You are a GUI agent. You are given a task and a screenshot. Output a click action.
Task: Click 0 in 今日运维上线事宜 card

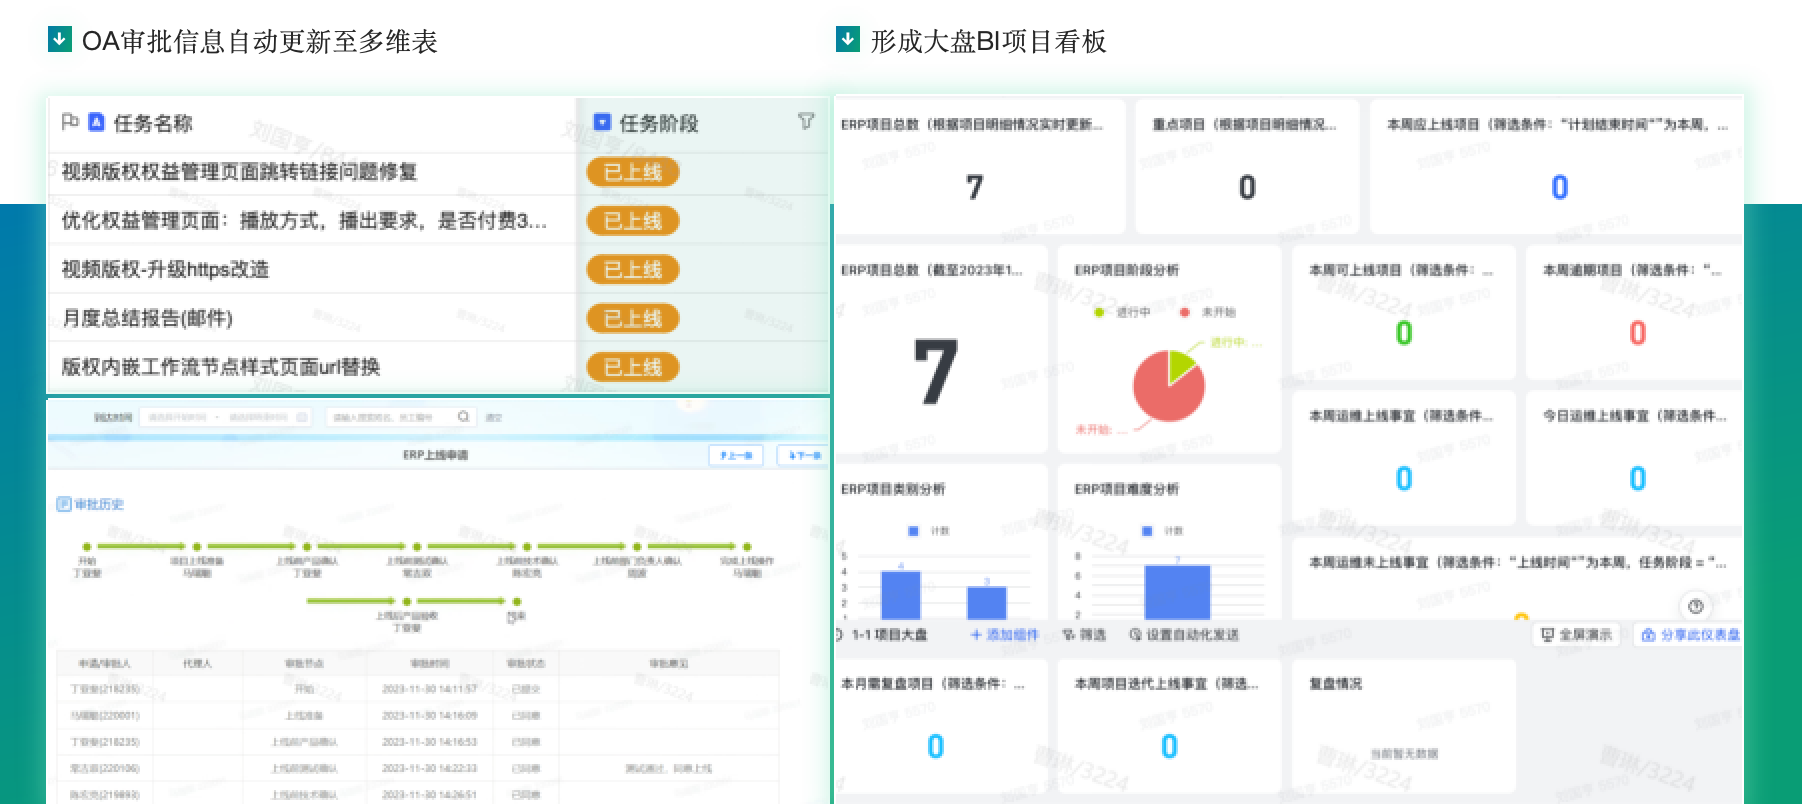(x=1637, y=479)
